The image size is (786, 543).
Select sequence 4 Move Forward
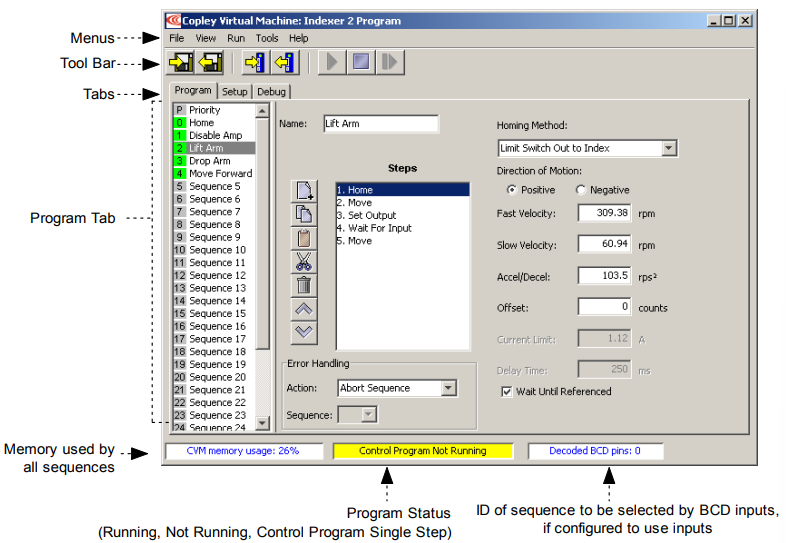[214, 173]
